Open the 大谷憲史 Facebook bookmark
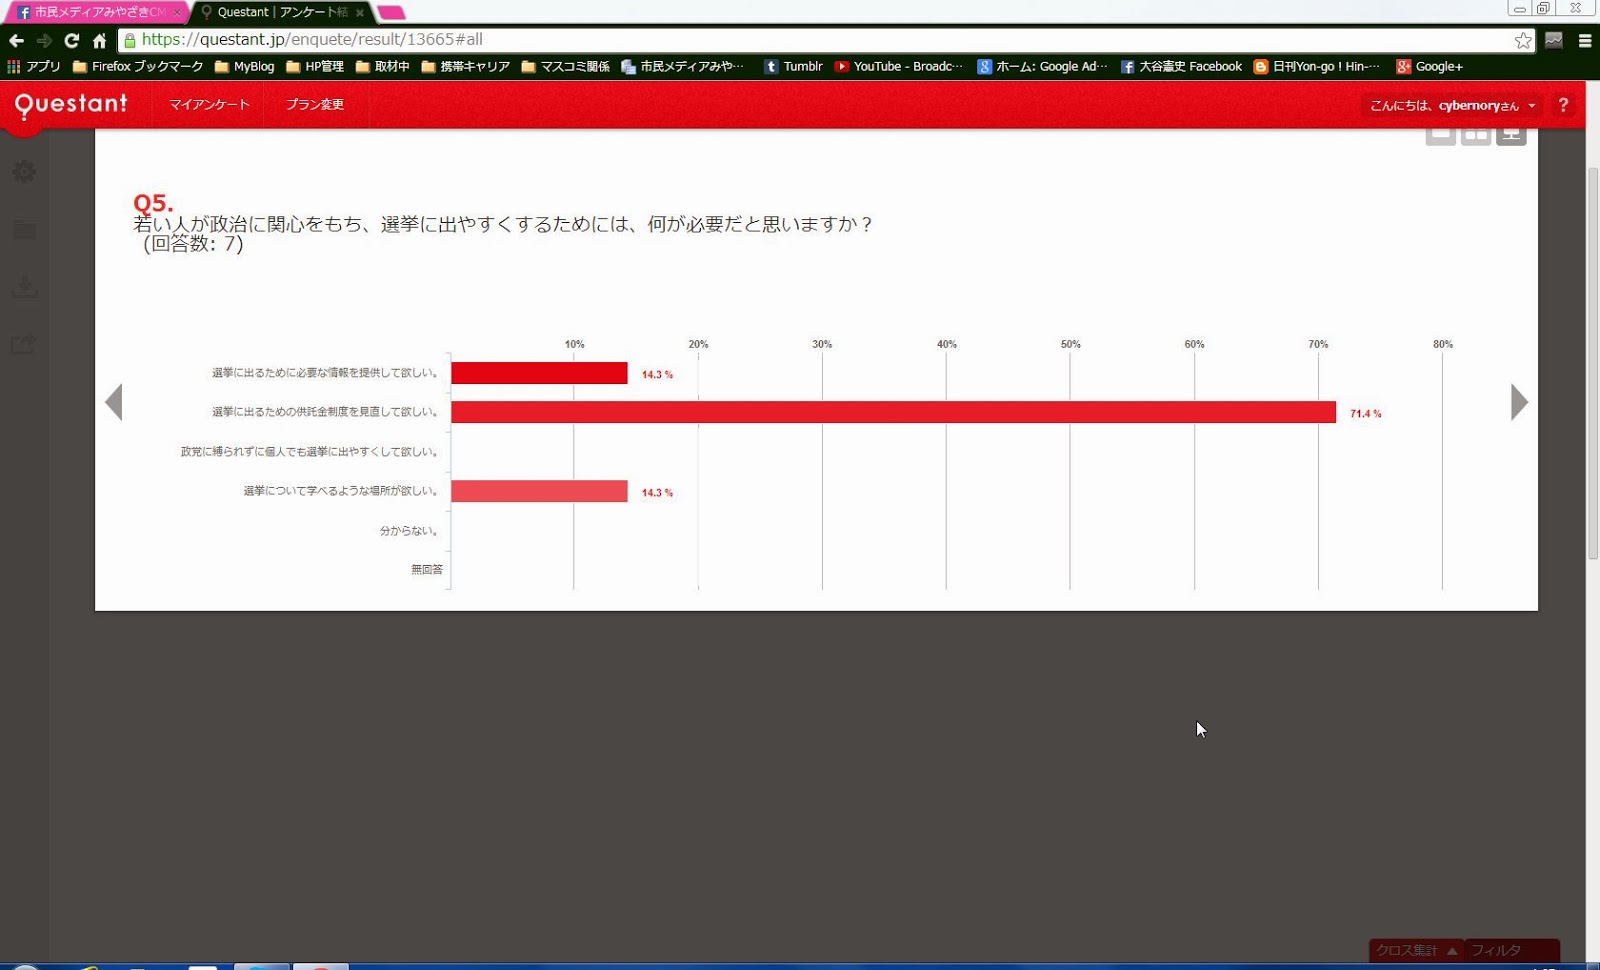1600x970 pixels. (1181, 67)
